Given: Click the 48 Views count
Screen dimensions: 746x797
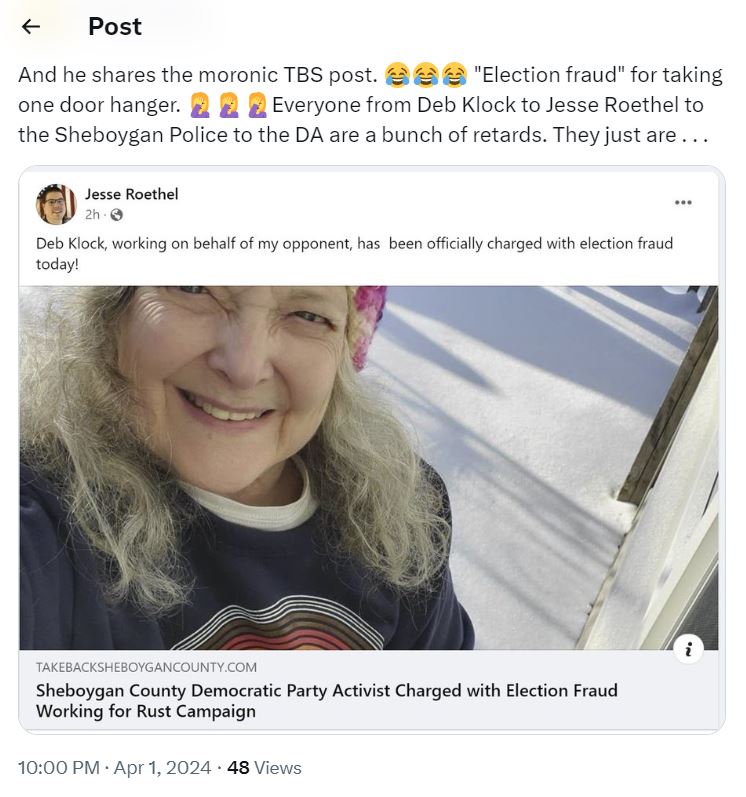Looking at the screenshot, I should (x=264, y=768).
